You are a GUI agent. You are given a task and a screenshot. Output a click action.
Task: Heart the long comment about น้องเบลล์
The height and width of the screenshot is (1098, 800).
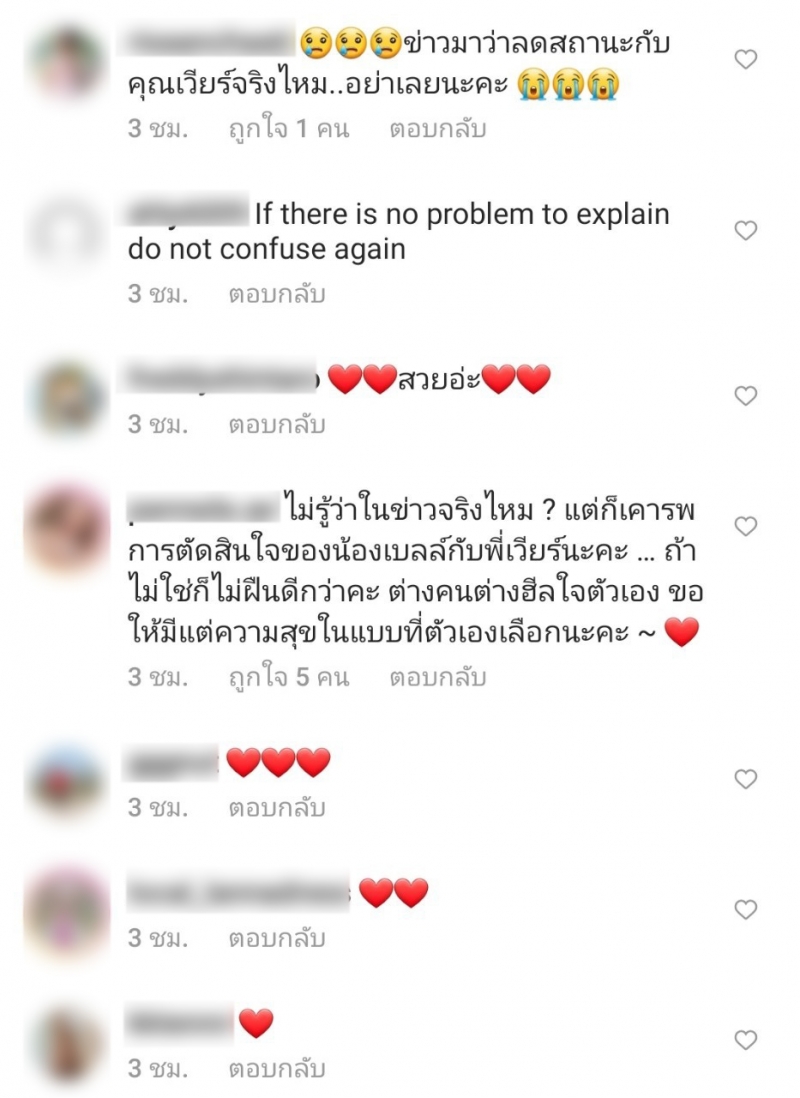tap(745, 526)
